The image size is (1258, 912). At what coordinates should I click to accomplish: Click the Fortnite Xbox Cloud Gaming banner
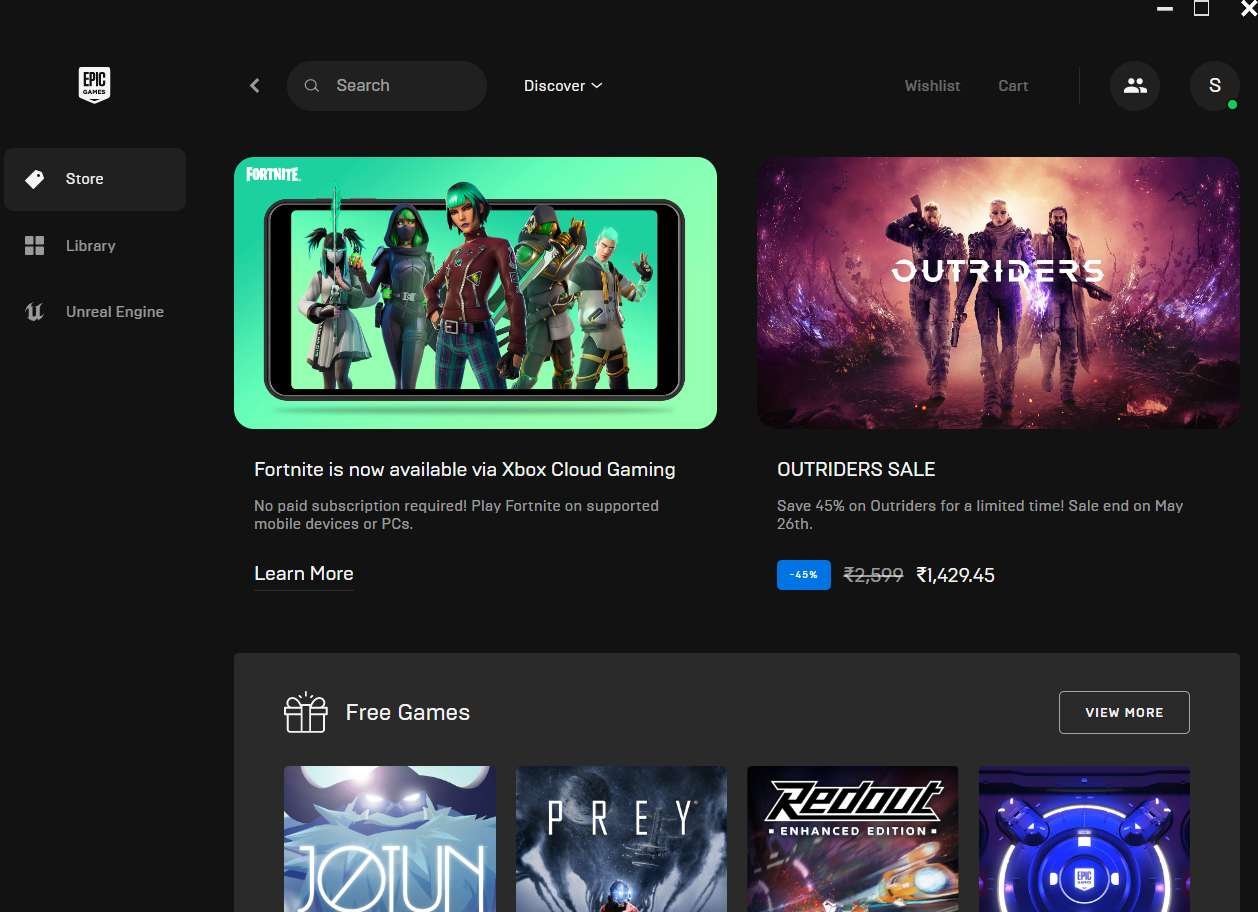tap(475, 292)
